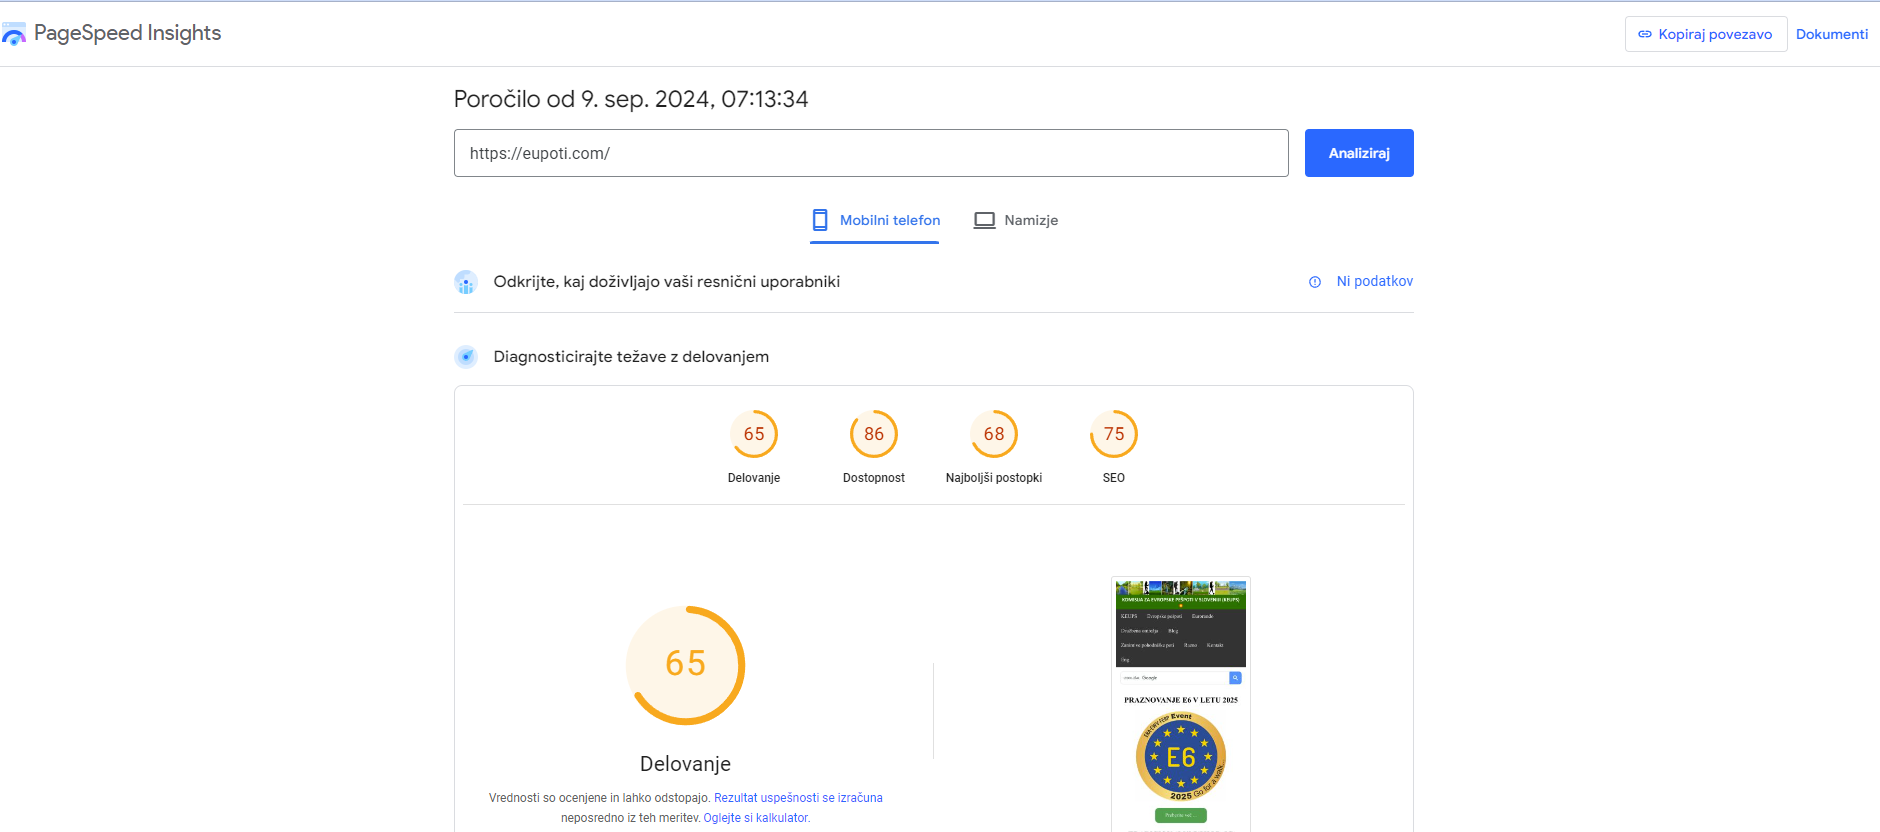Click the real users experience section icon
The width and height of the screenshot is (1880, 832).
(466, 282)
